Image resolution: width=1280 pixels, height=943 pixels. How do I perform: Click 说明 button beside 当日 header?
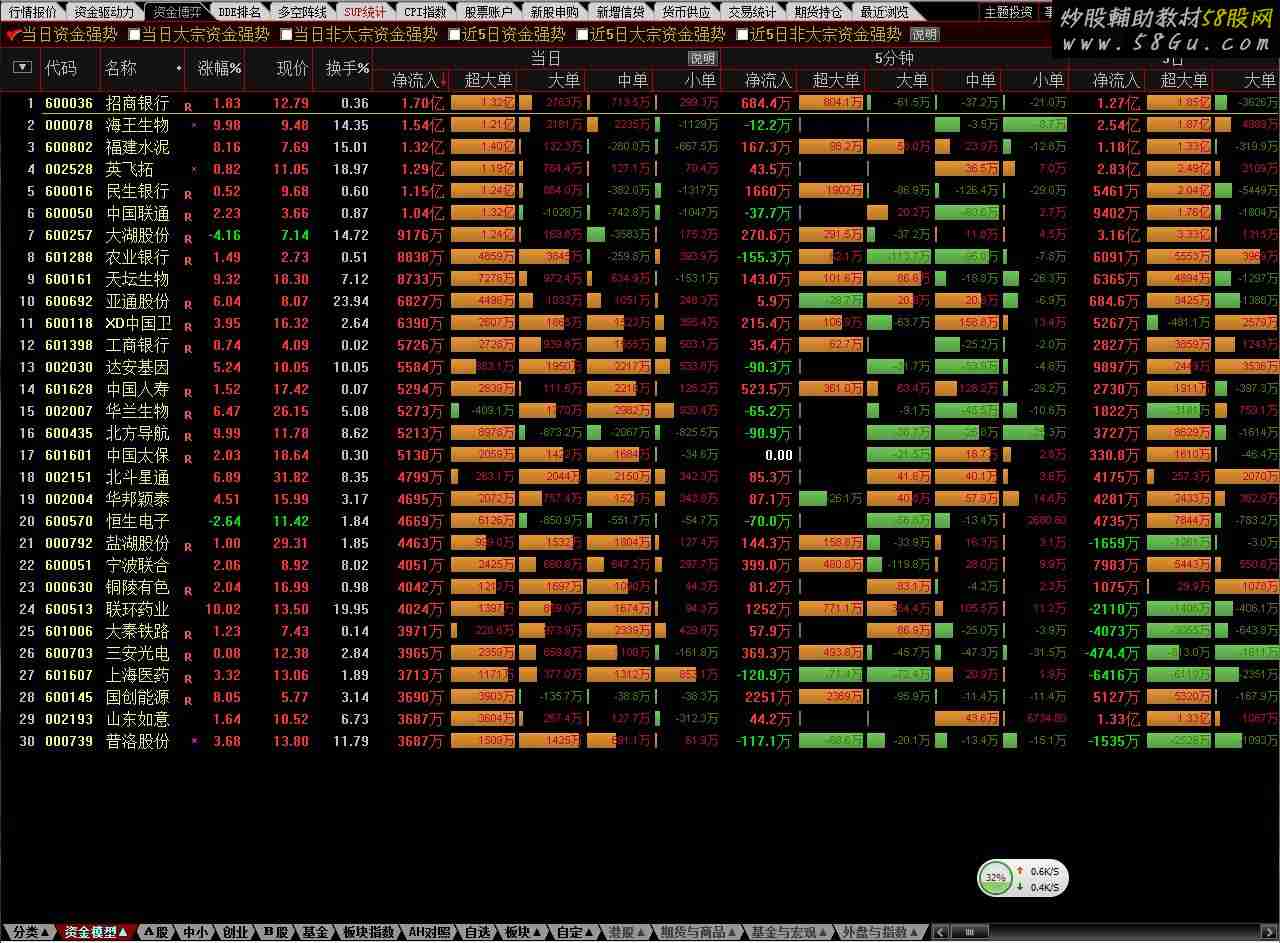703,58
